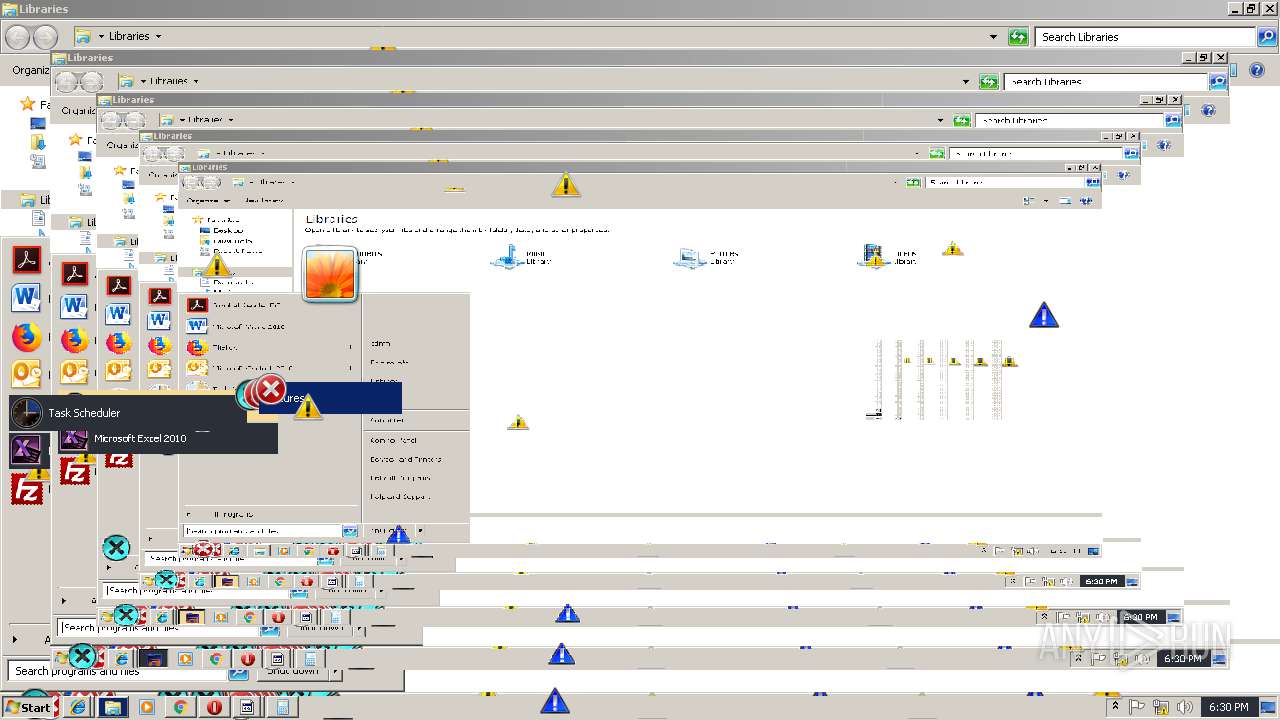Open Music library in the innermost window

521,257
